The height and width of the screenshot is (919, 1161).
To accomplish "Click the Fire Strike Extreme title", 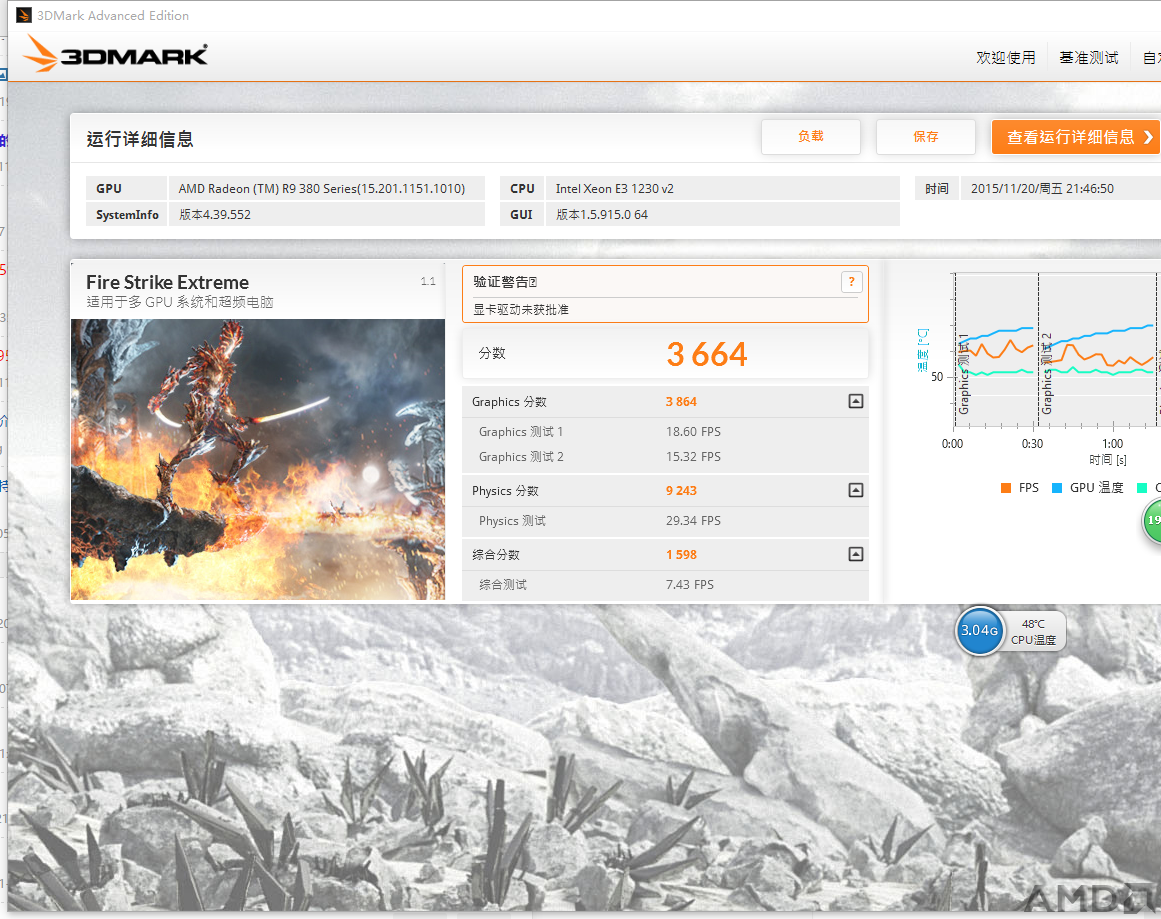I will click(167, 282).
